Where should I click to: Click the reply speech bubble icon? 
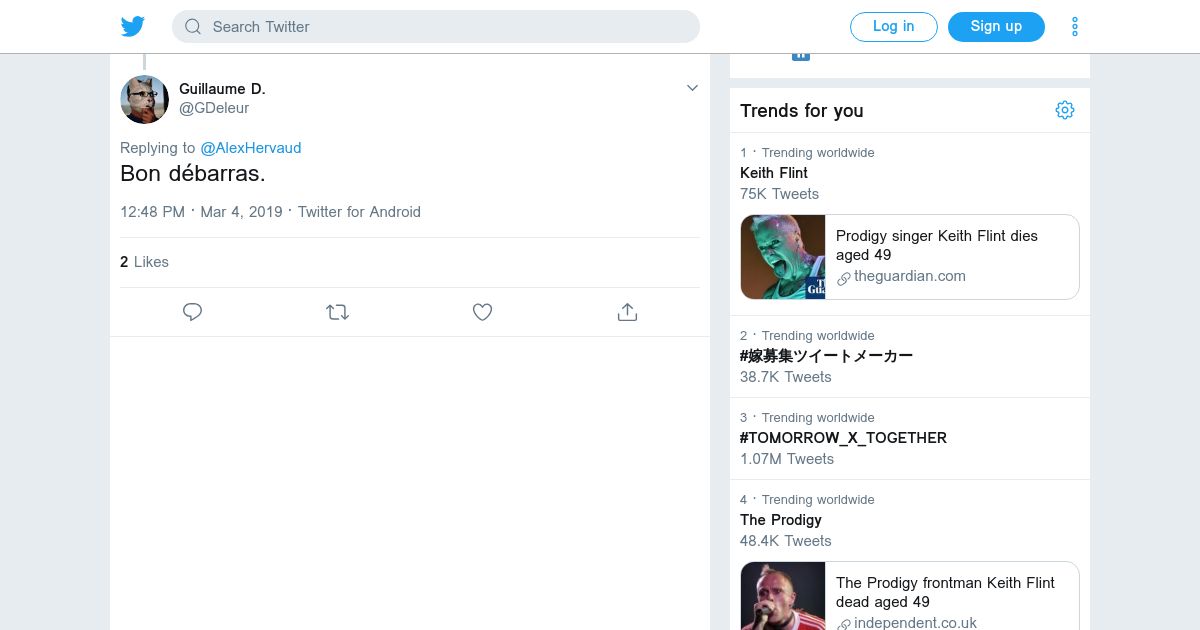point(193,312)
